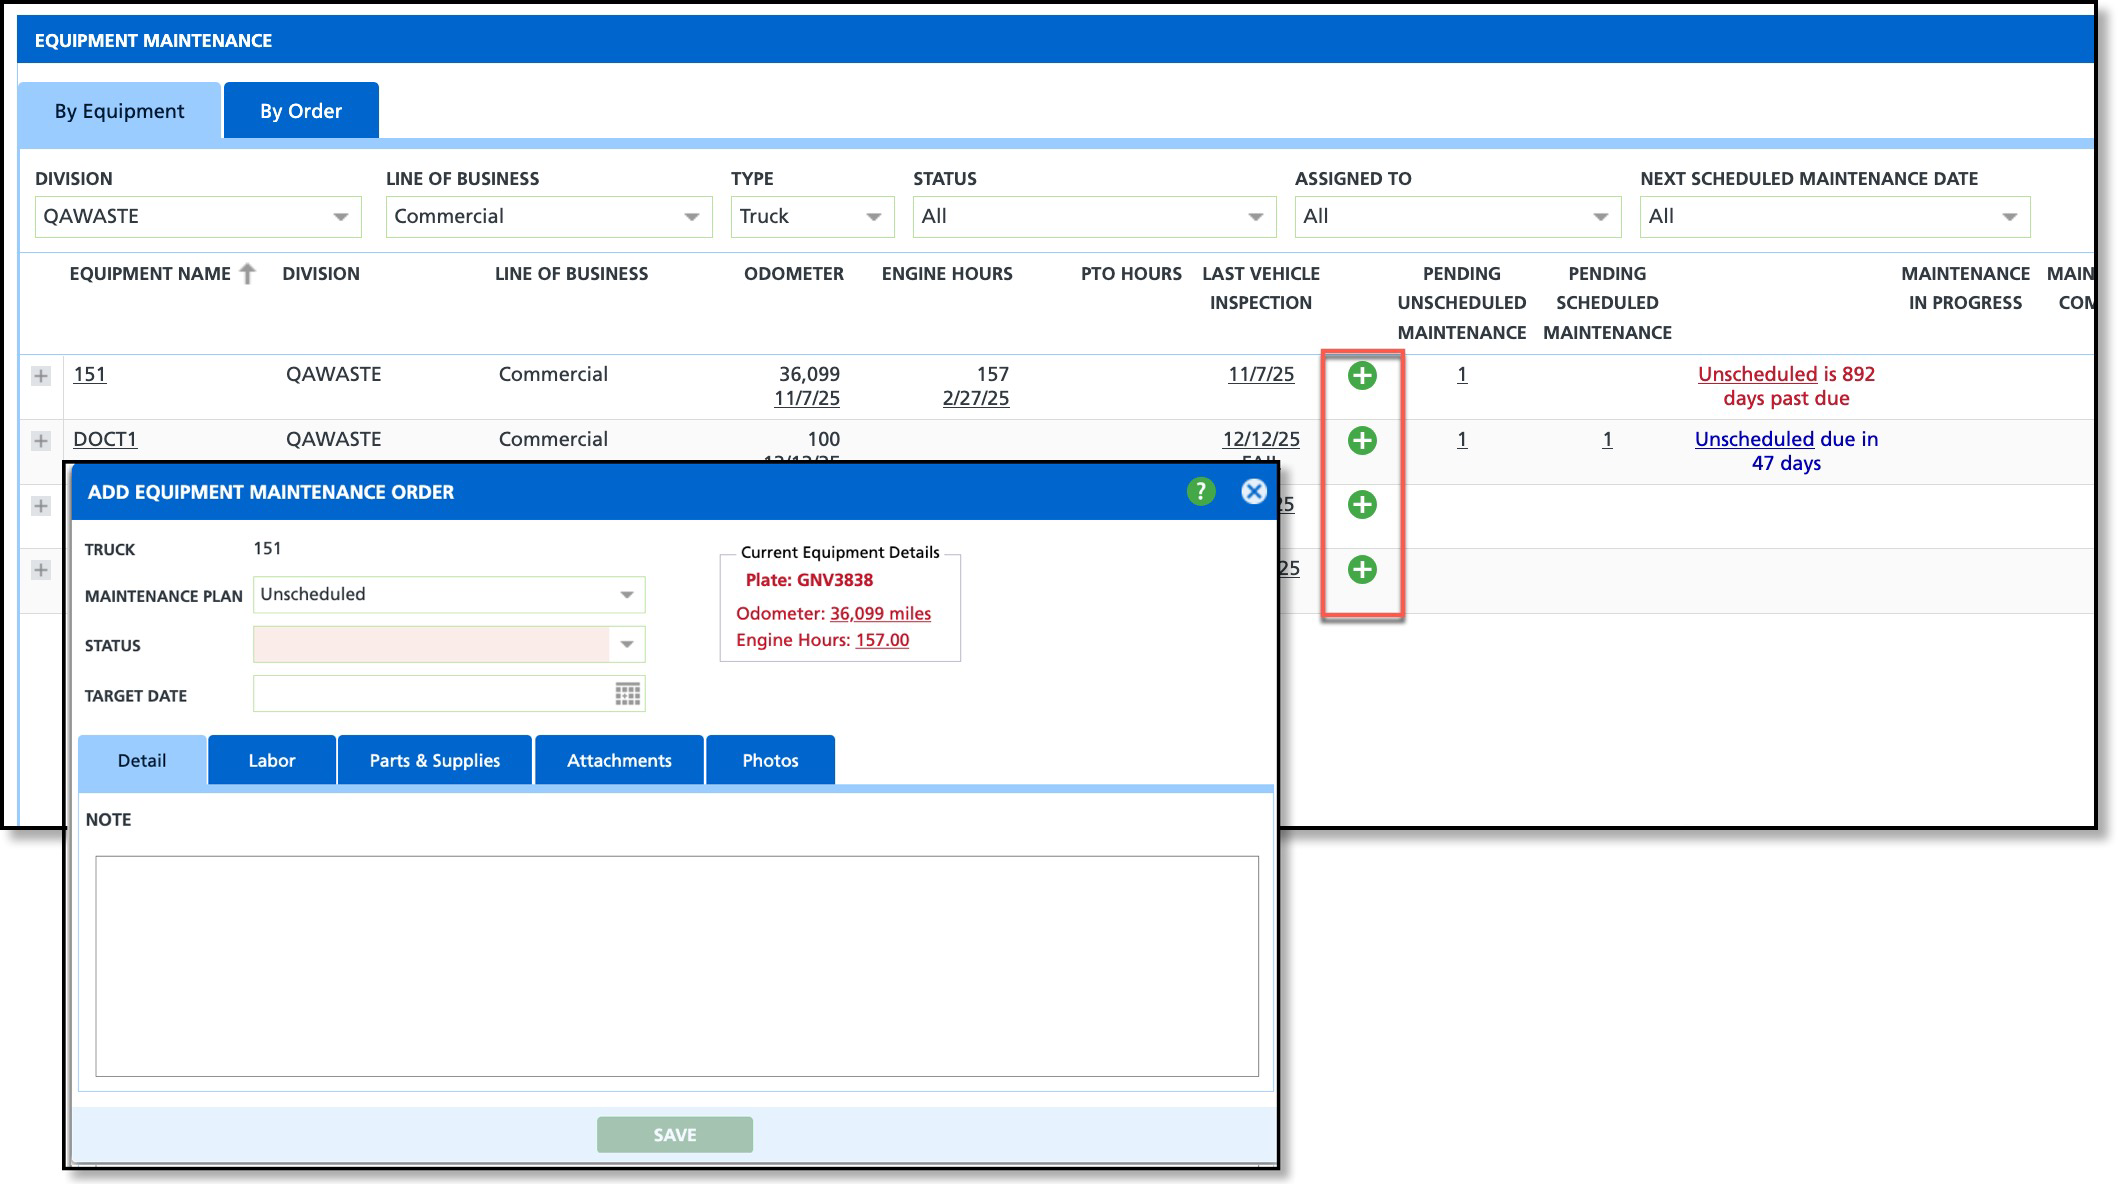Click the green plus icon in row 151
Screen dimensions: 2118x1184
point(1361,376)
